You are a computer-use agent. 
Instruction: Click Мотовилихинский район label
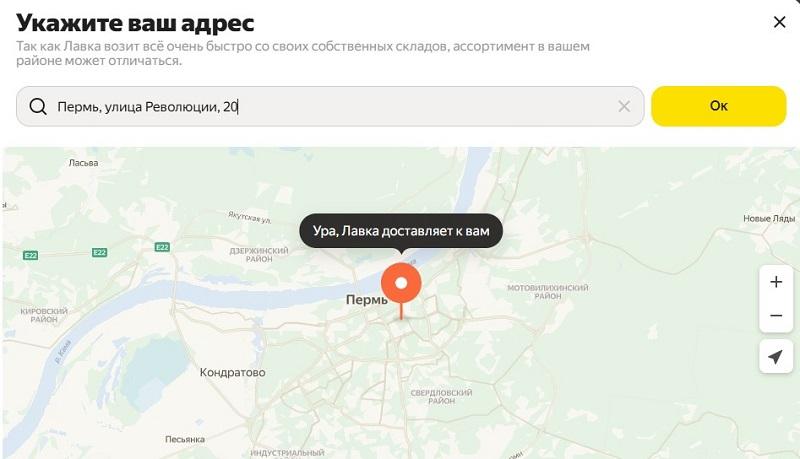point(547,292)
